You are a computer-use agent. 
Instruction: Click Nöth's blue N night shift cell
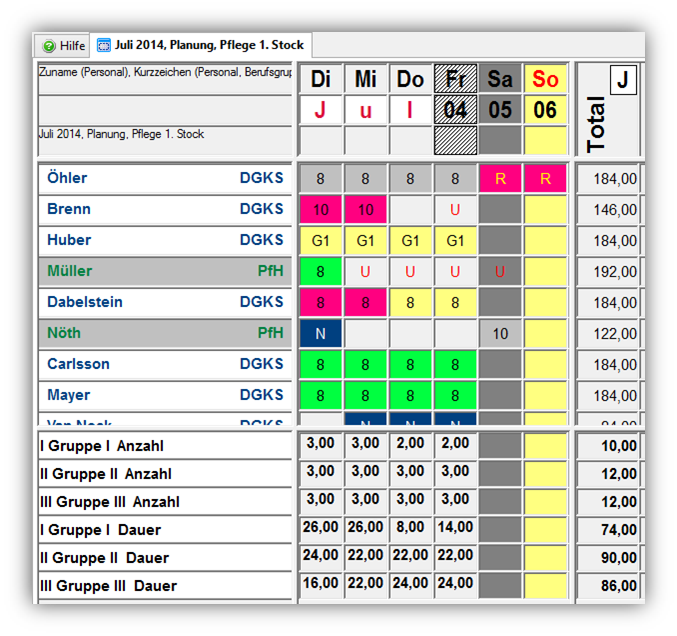pyautogui.click(x=320, y=333)
